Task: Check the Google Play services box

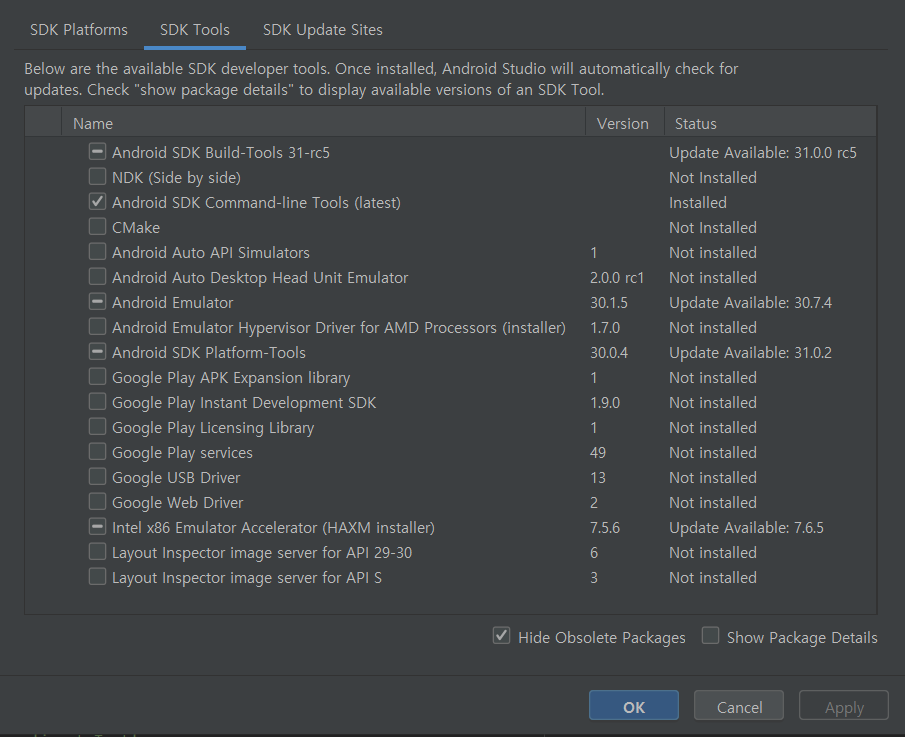Action: (98, 452)
